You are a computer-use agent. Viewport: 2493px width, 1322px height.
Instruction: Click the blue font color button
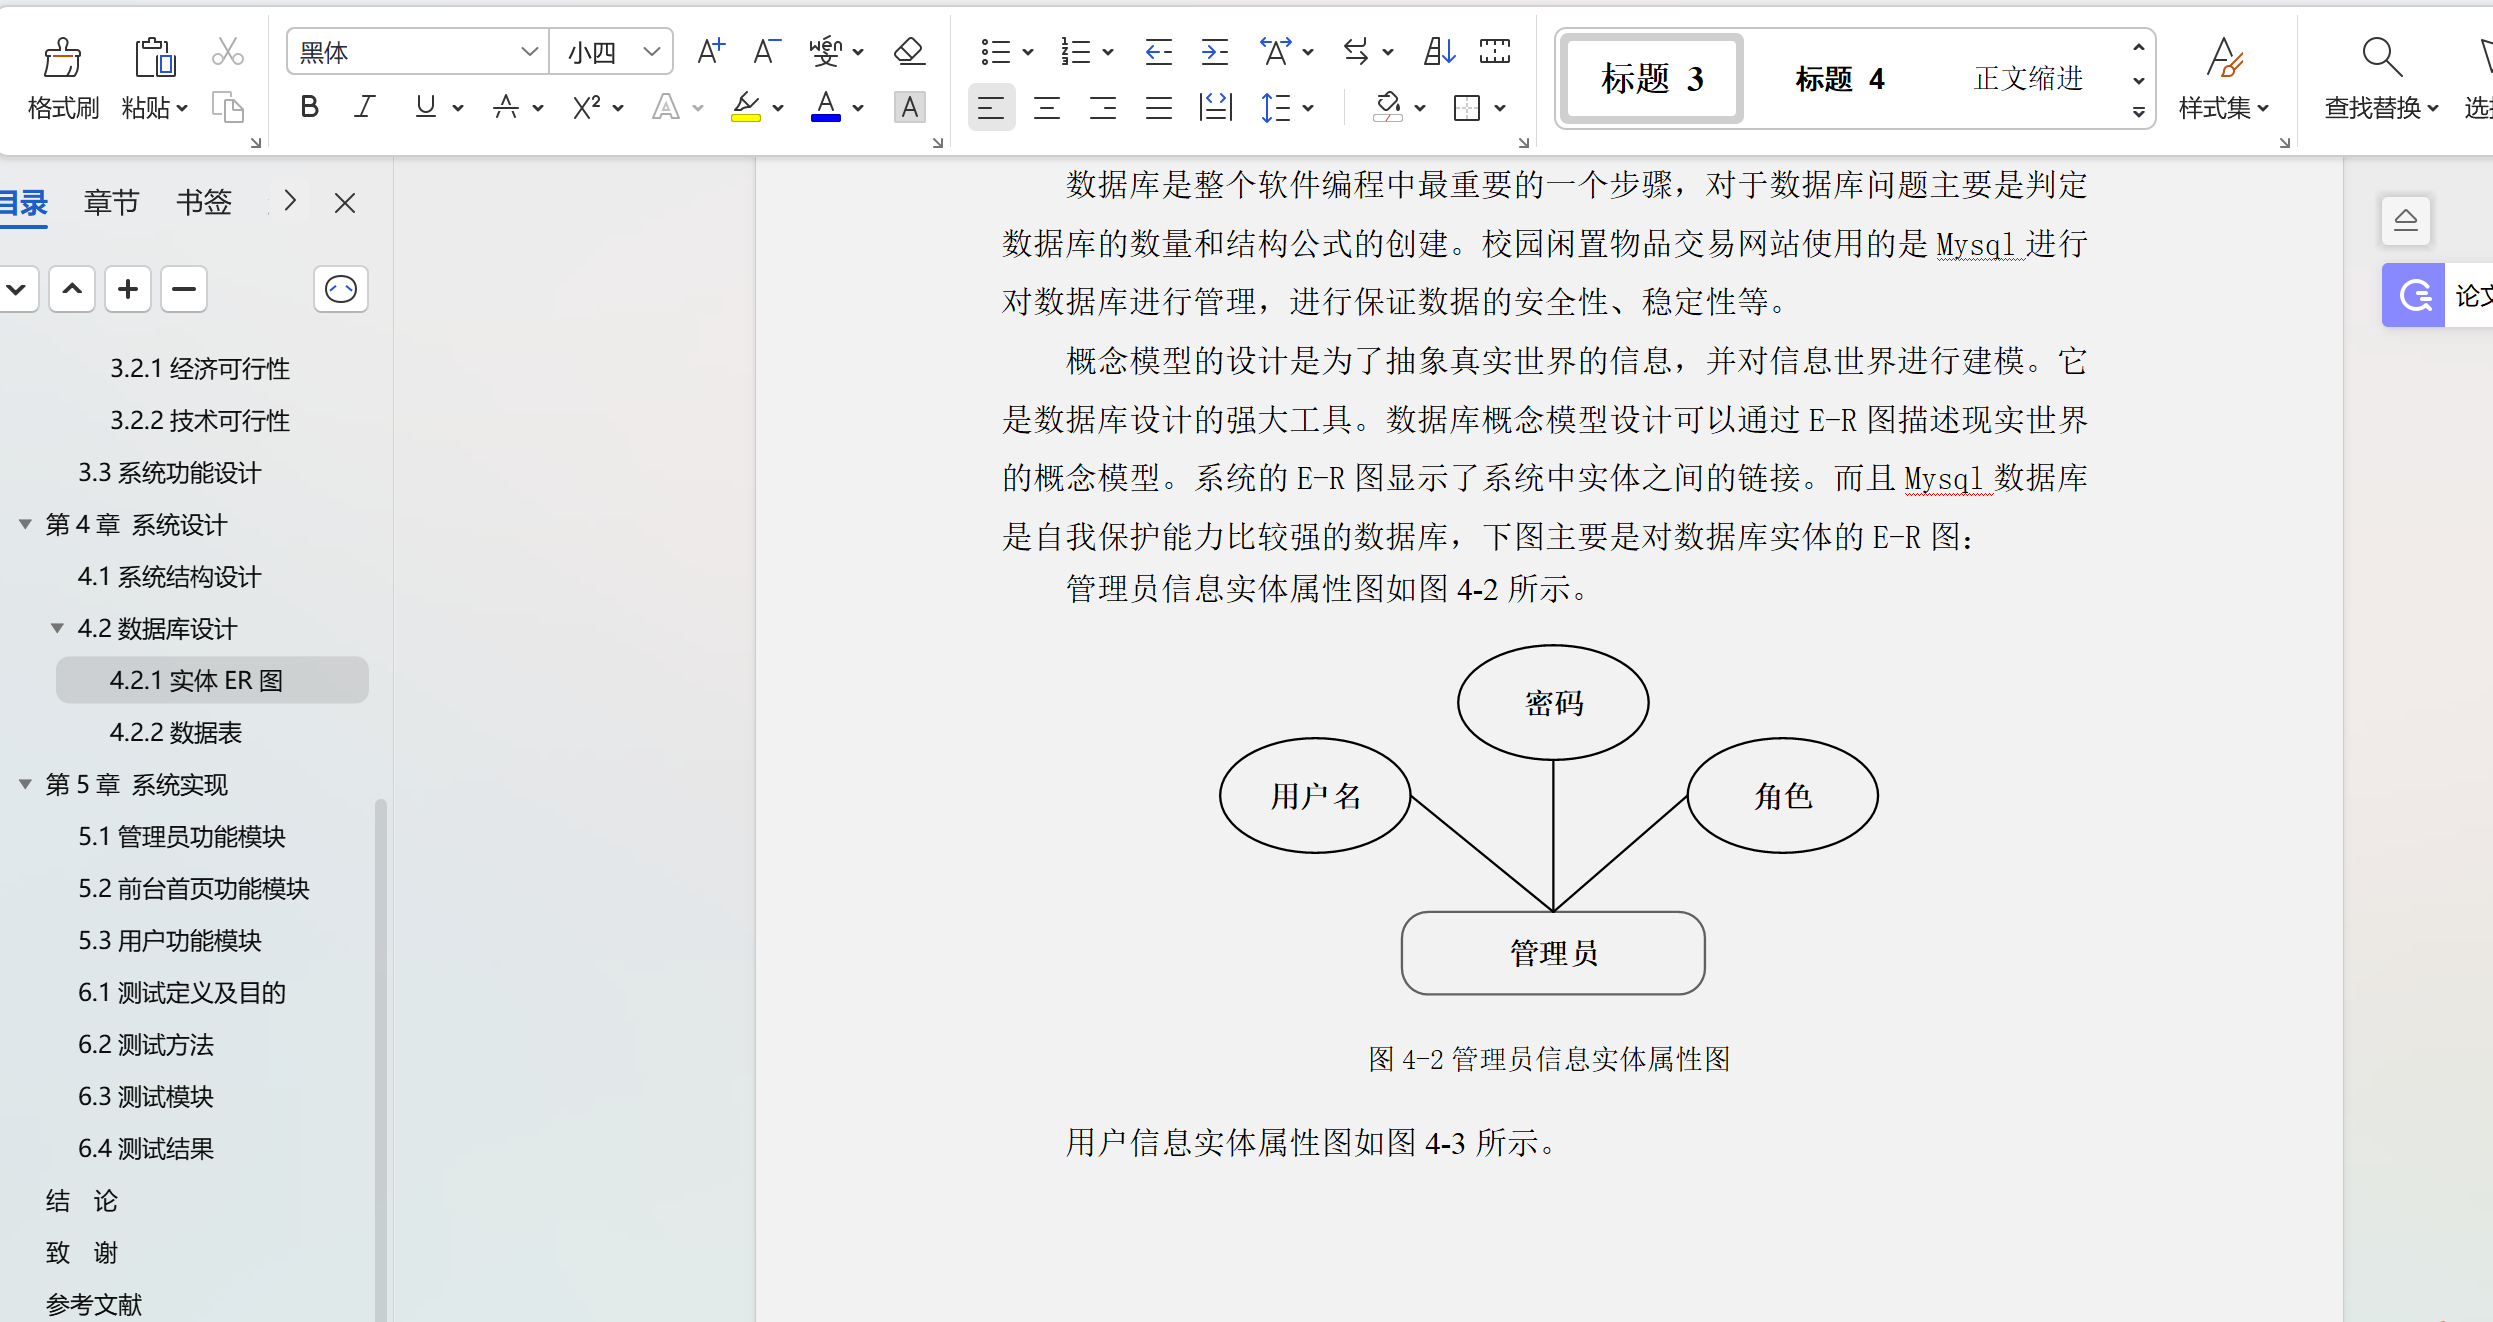click(825, 106)
